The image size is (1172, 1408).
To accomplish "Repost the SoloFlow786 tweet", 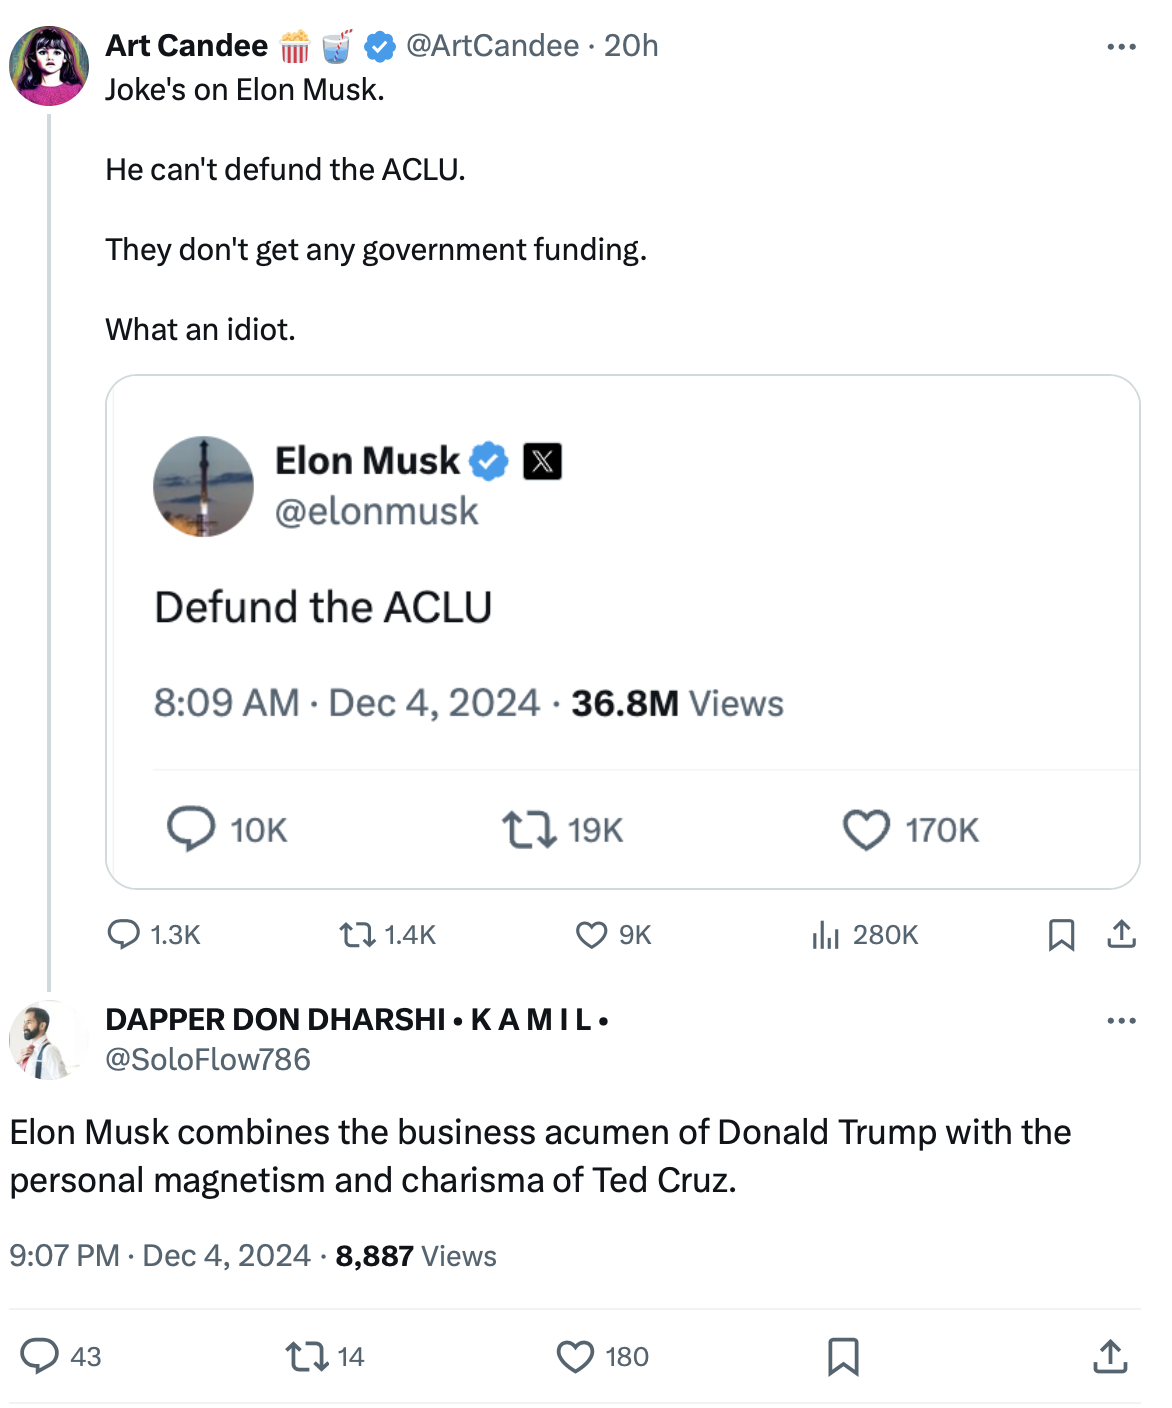I will tap(305, 1357).
